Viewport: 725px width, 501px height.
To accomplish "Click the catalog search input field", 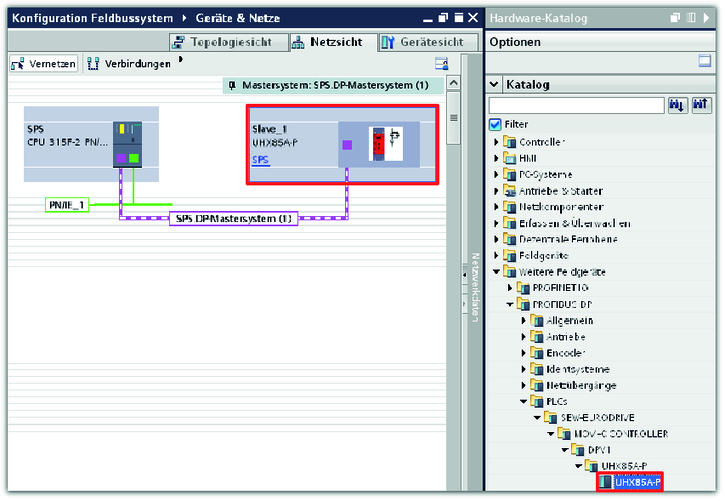I will click(x=576, y=105).
